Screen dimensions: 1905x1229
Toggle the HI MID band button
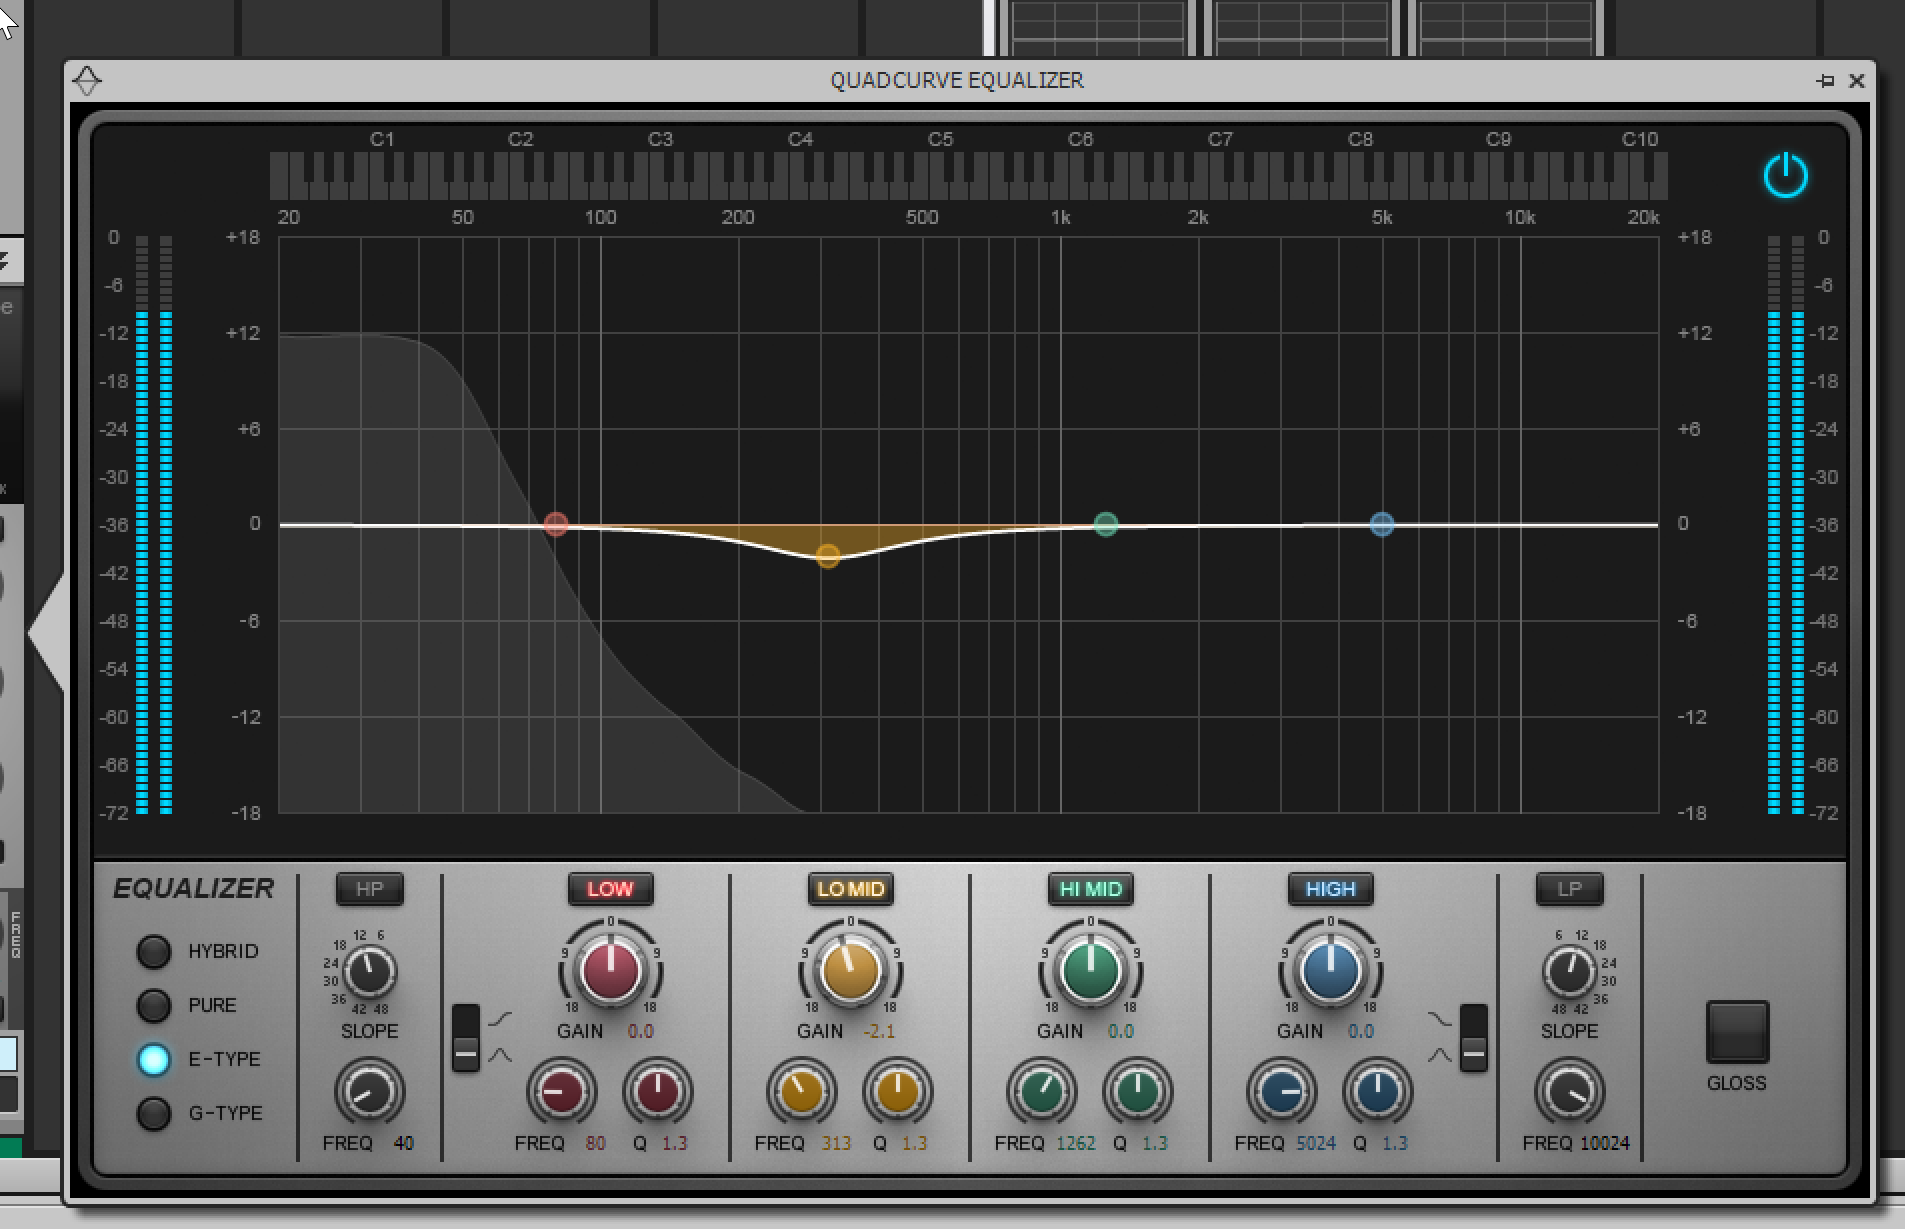[x=1090, y=889]
